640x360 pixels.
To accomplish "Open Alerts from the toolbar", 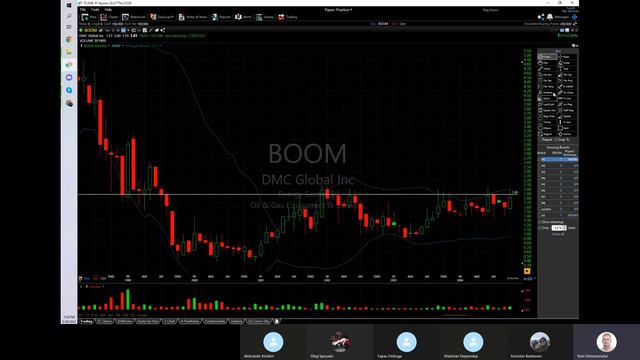I will click(243, 17).
